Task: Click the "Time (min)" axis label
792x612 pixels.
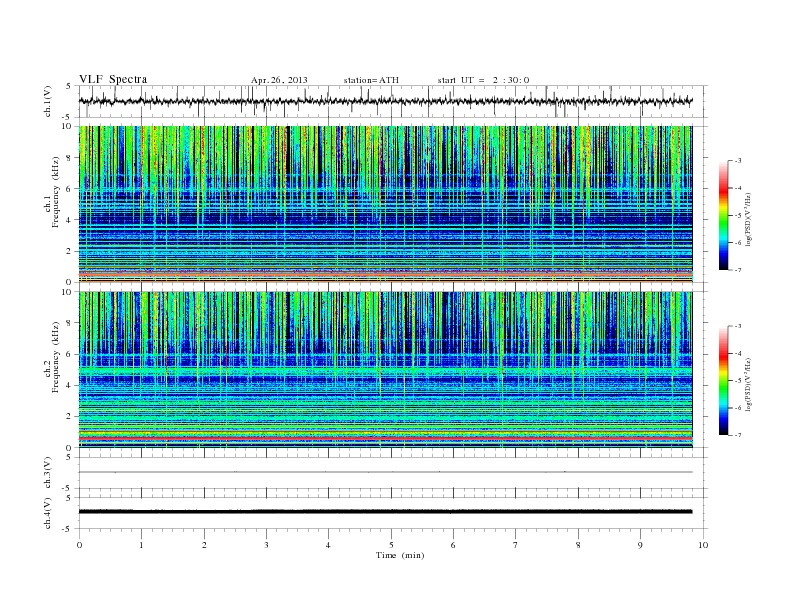Action: [x=400, y=555]
